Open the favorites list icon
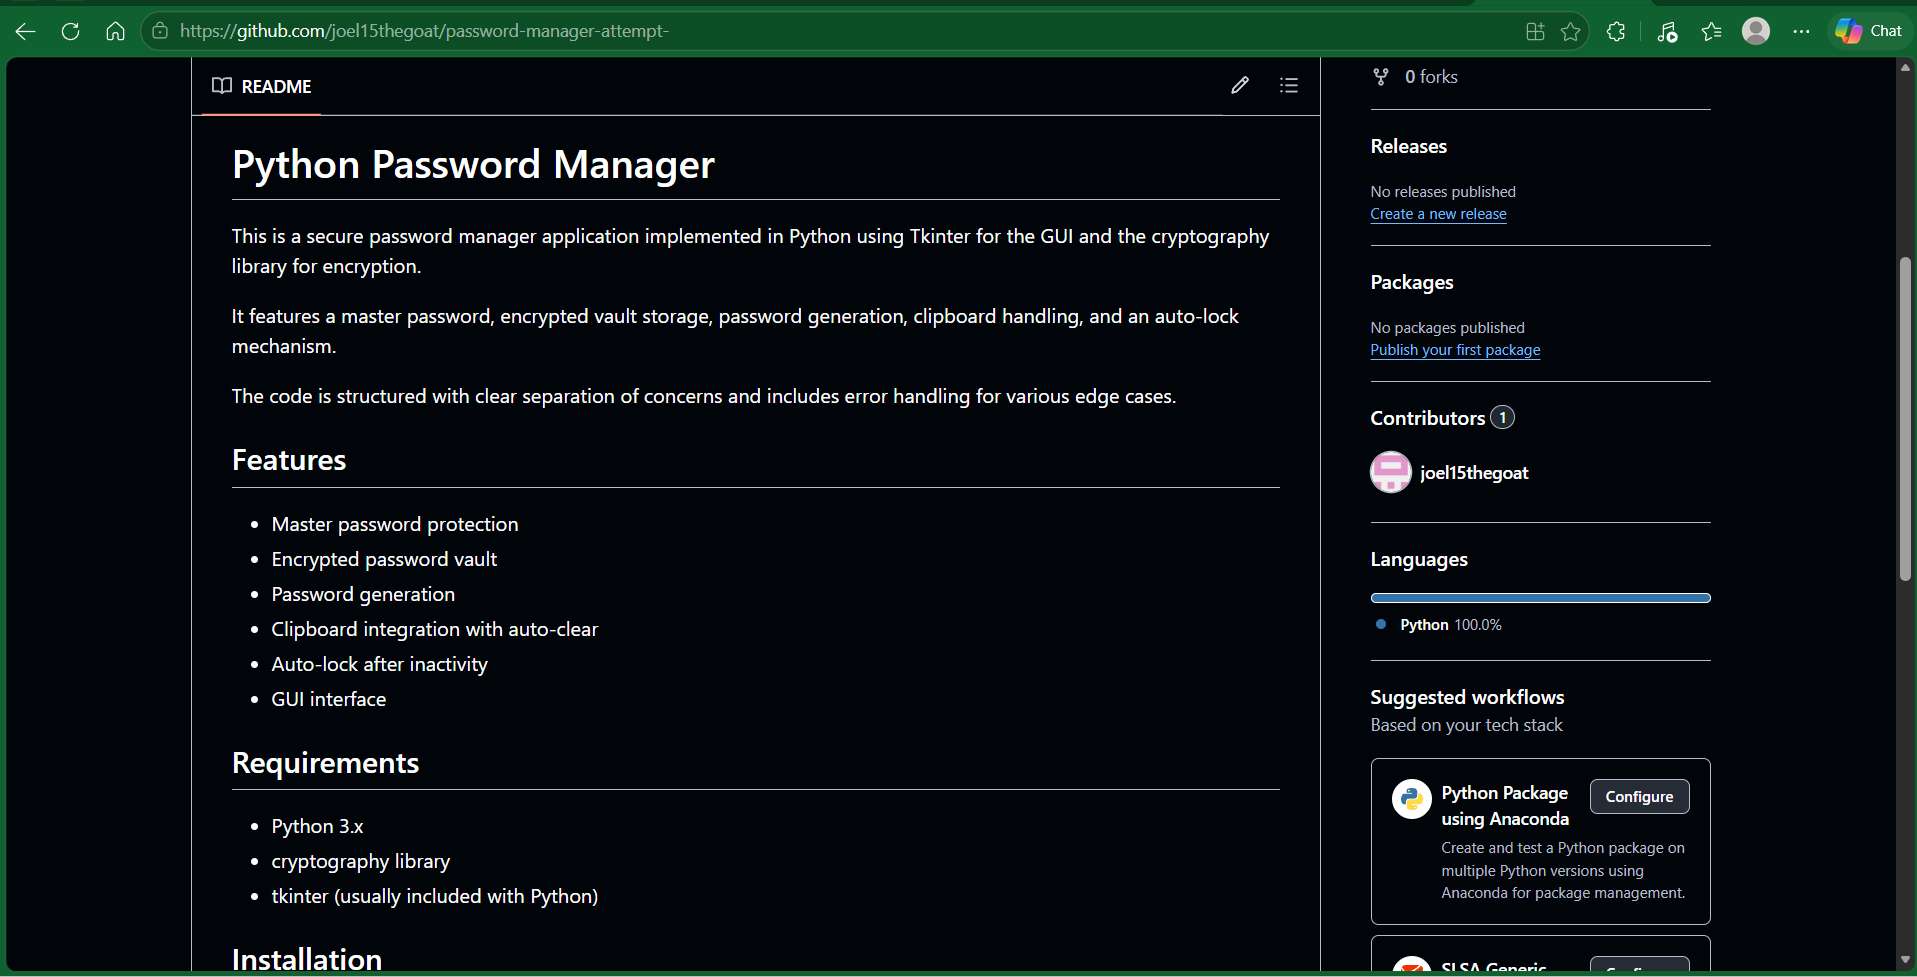 click(1711, 31)
